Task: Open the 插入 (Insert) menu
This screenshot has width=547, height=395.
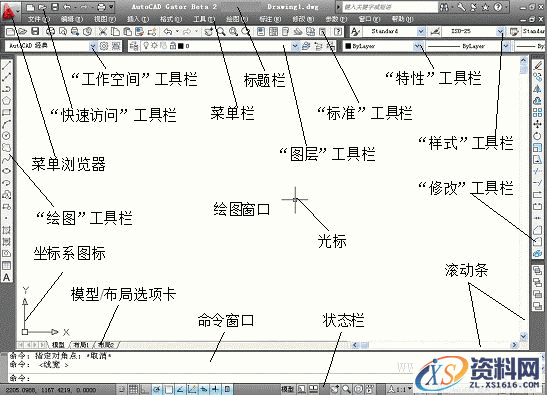Action: point(138,19)
